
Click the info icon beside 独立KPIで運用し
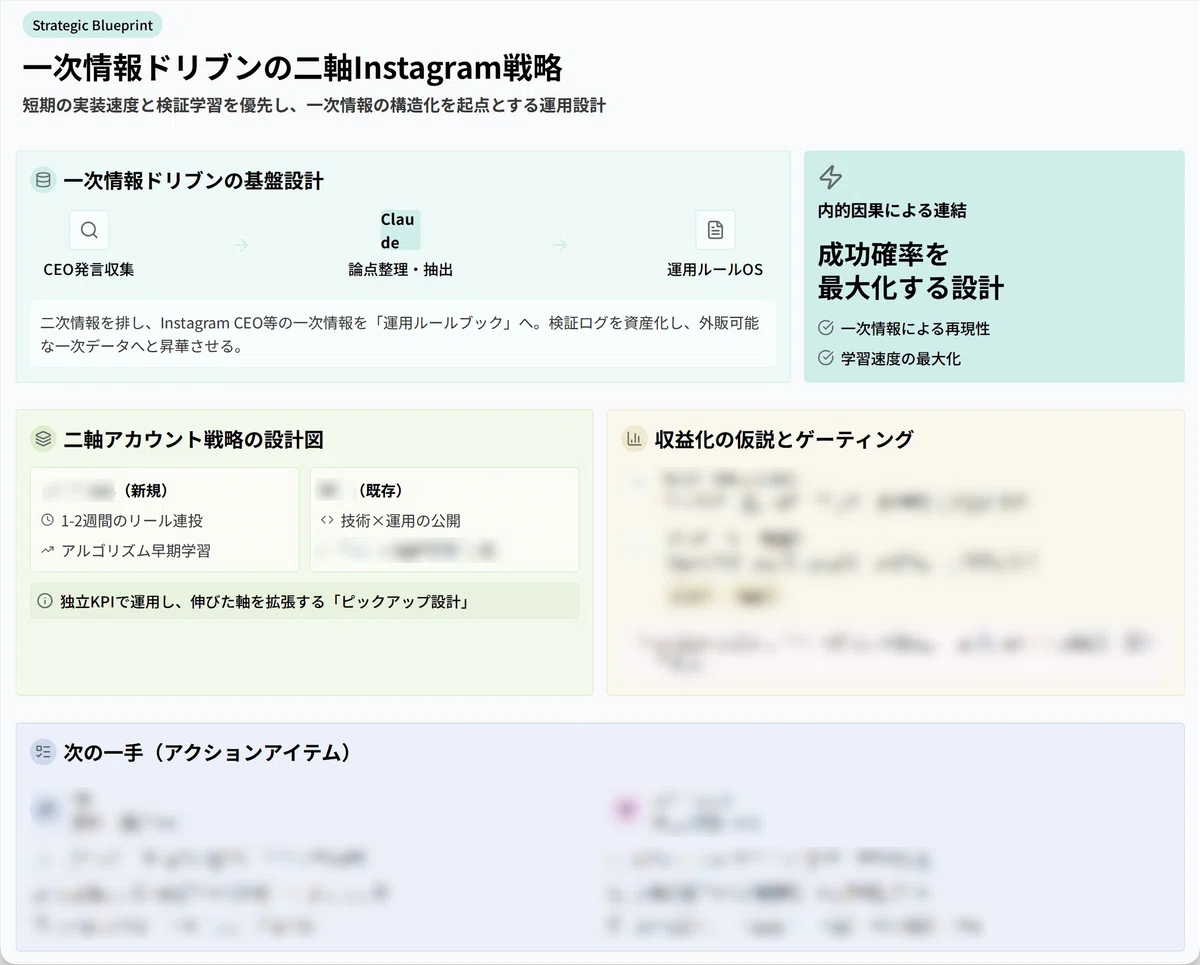(45, 601)
